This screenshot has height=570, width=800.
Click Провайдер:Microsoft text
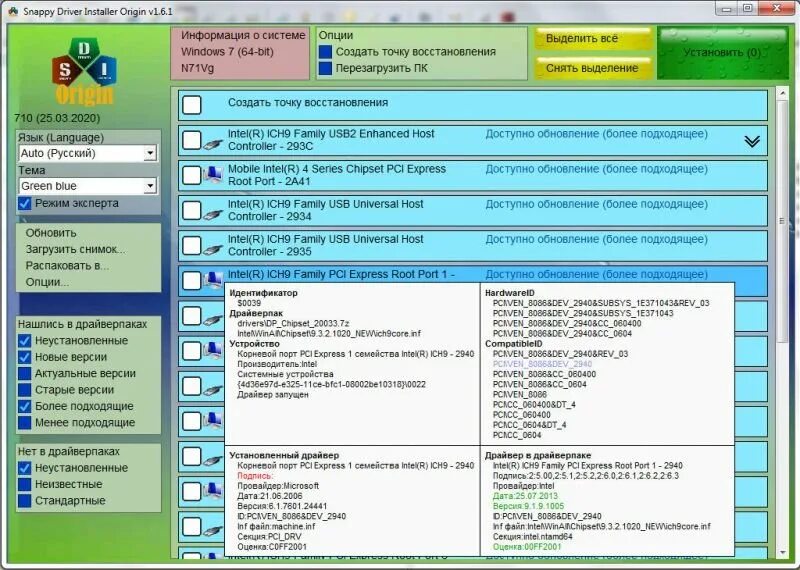tap(278, 486)
